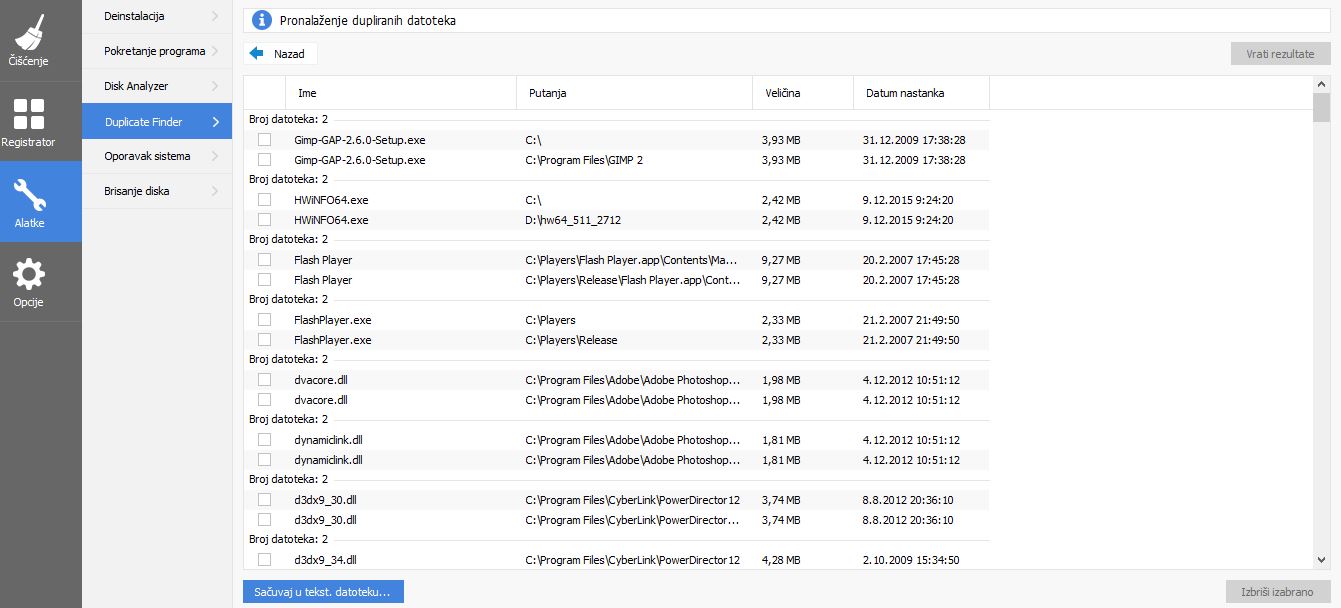The height and width of the screenshot is (608, 1341).
Task: Click the 4,28 MB size value
Action: click(781, 560)
